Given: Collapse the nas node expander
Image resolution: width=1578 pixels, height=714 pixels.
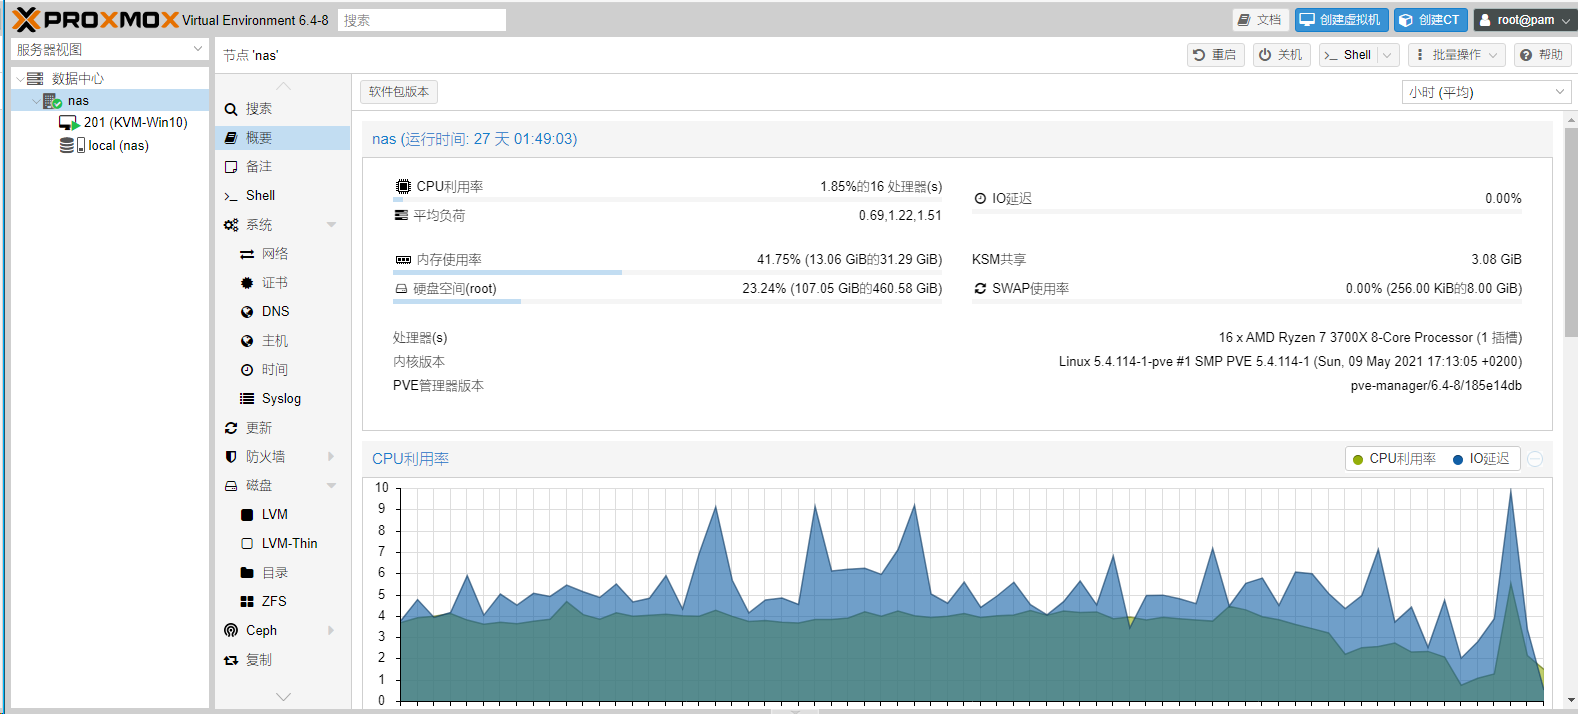Looking at the screenshot, I should tap(36, 100).
